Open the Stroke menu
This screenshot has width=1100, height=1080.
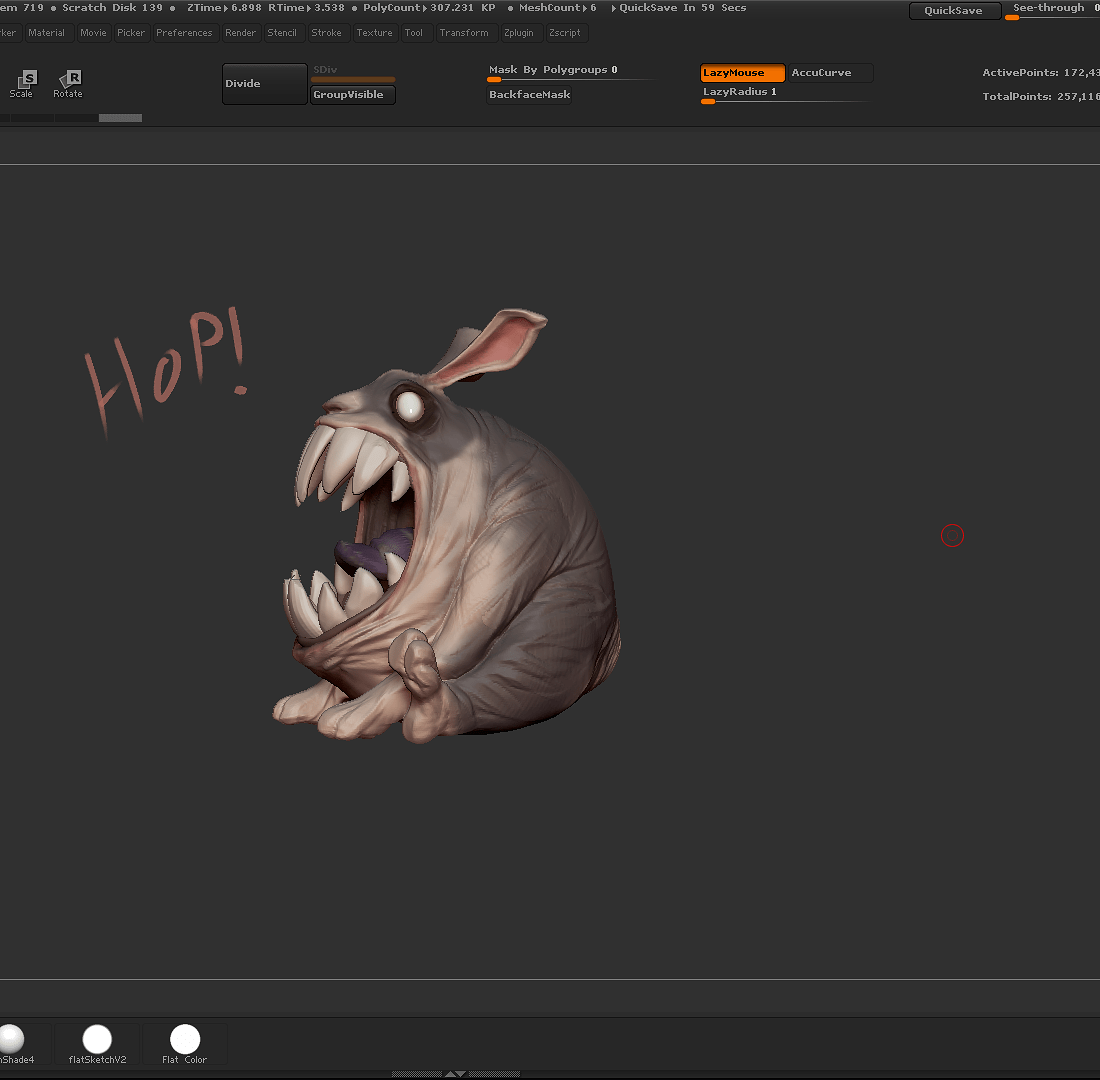[x=327, y=33]
